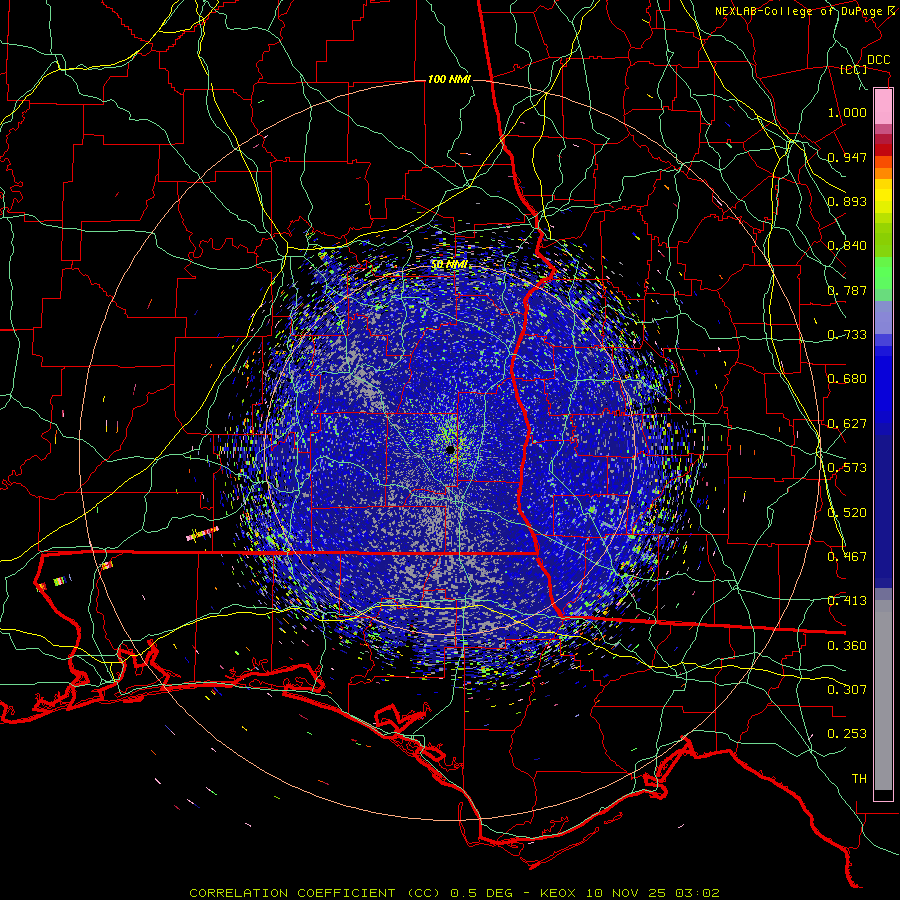
Task: Select the 0.360 legend value
Action: pos(847,646)
